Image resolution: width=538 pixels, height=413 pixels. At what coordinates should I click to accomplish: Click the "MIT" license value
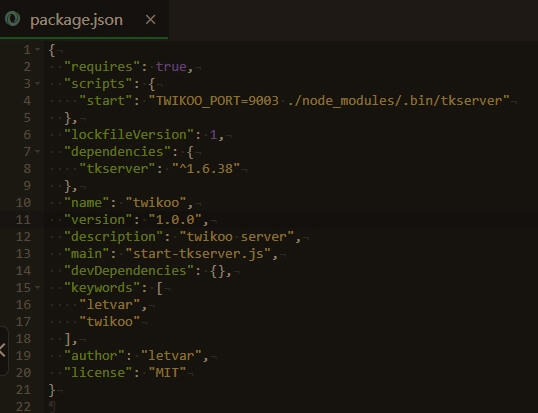point(167,373)
